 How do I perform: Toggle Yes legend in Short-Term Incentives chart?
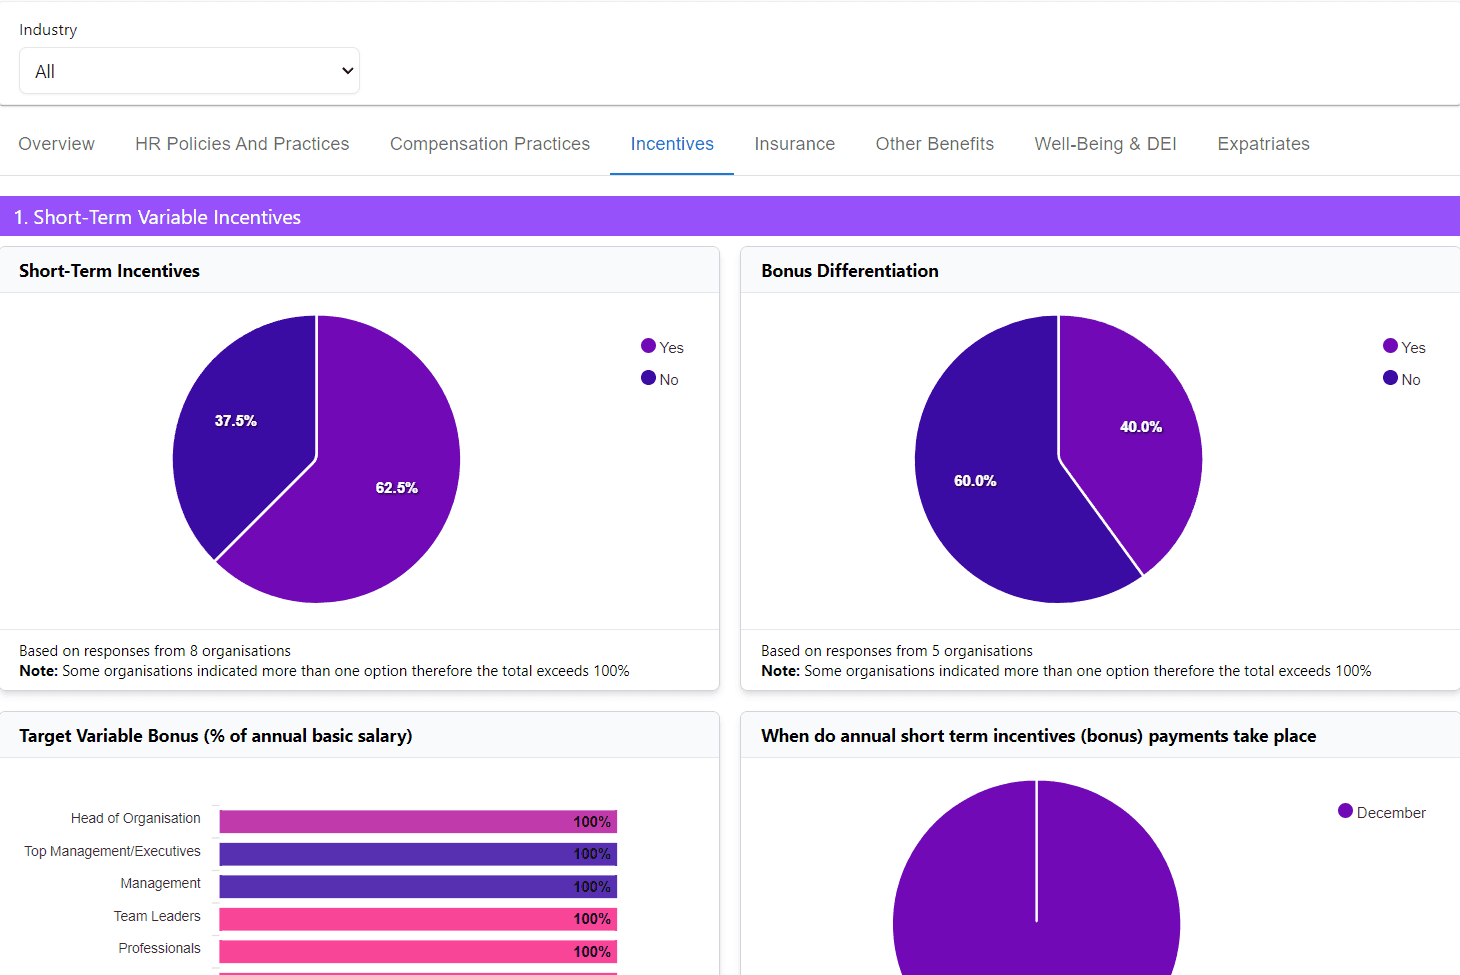[662, 347]
